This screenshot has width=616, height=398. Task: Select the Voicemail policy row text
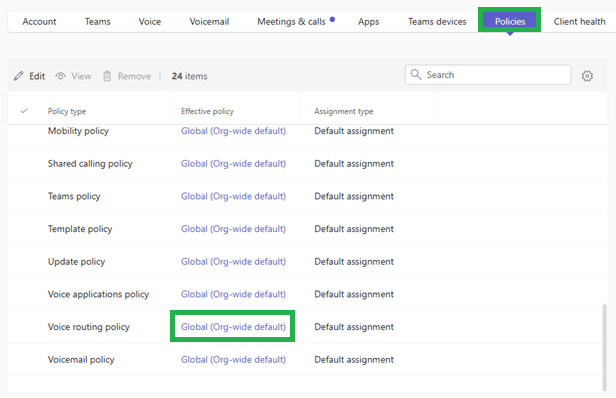81,359
